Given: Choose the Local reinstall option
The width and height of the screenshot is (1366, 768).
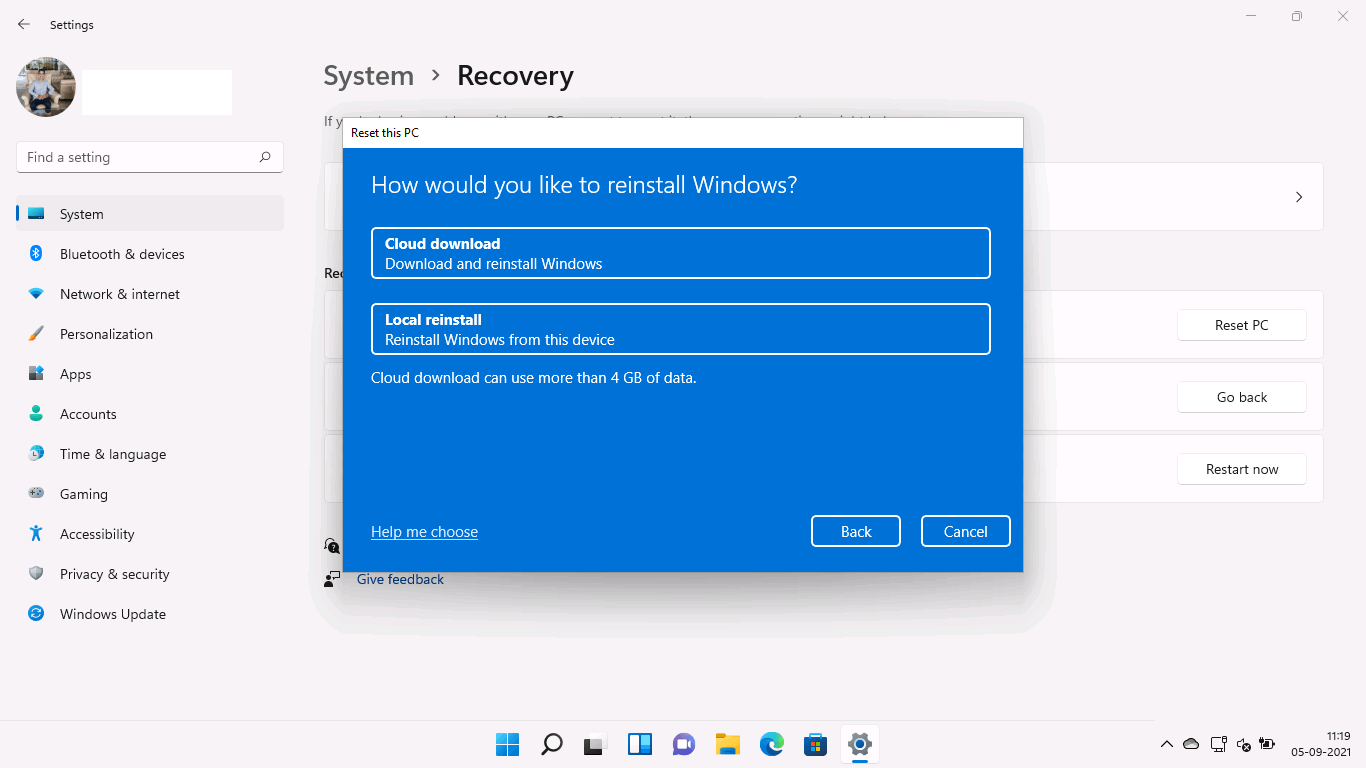Looking at the screenshot, I should [x=680, y=329].
